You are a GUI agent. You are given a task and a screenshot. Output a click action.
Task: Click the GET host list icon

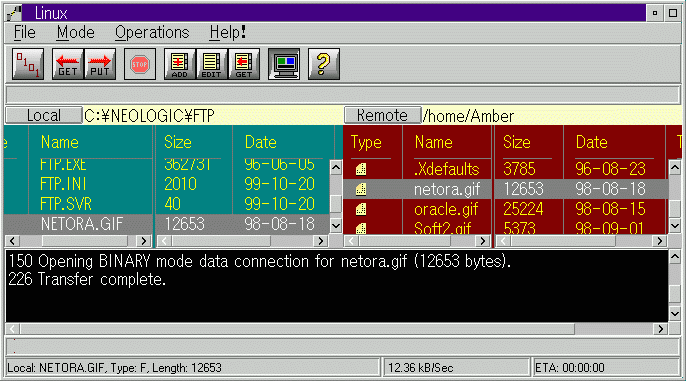tap(244, 64)
